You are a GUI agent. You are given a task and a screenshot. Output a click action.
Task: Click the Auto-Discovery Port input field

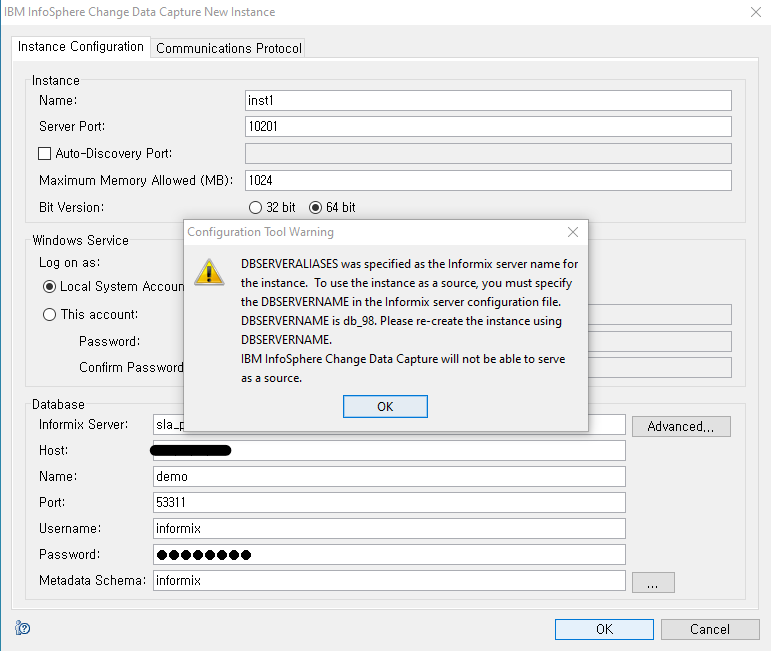488,153
